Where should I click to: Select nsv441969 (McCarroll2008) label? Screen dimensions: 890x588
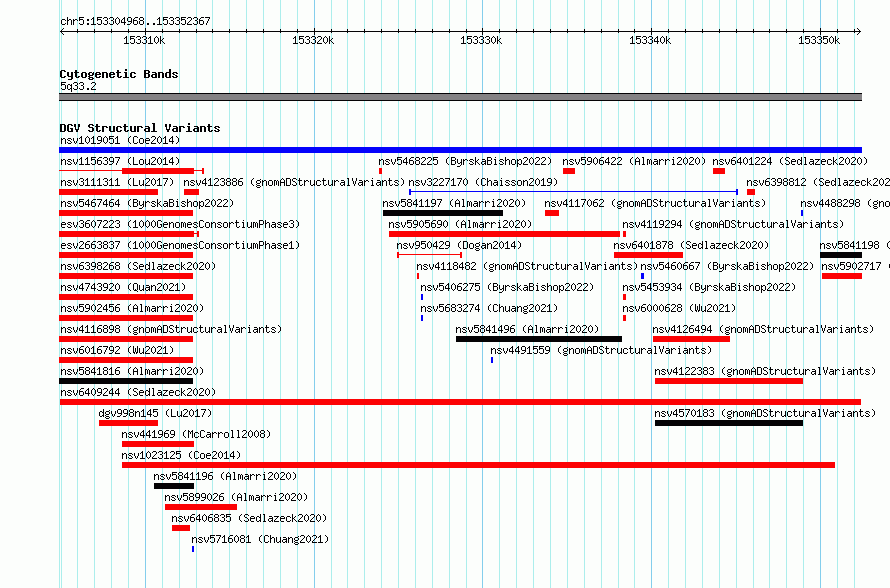click(x=196, y=434)
